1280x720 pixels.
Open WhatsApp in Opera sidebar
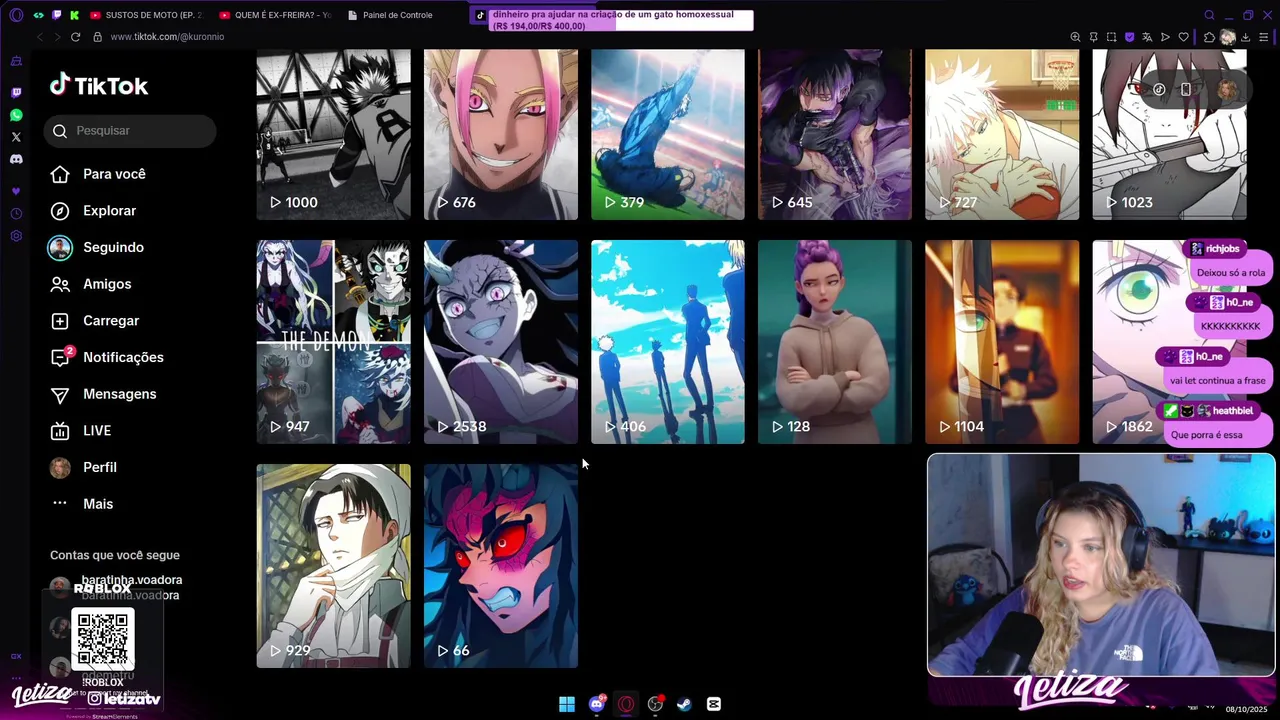pyautogui.click(x=16, y=115)
